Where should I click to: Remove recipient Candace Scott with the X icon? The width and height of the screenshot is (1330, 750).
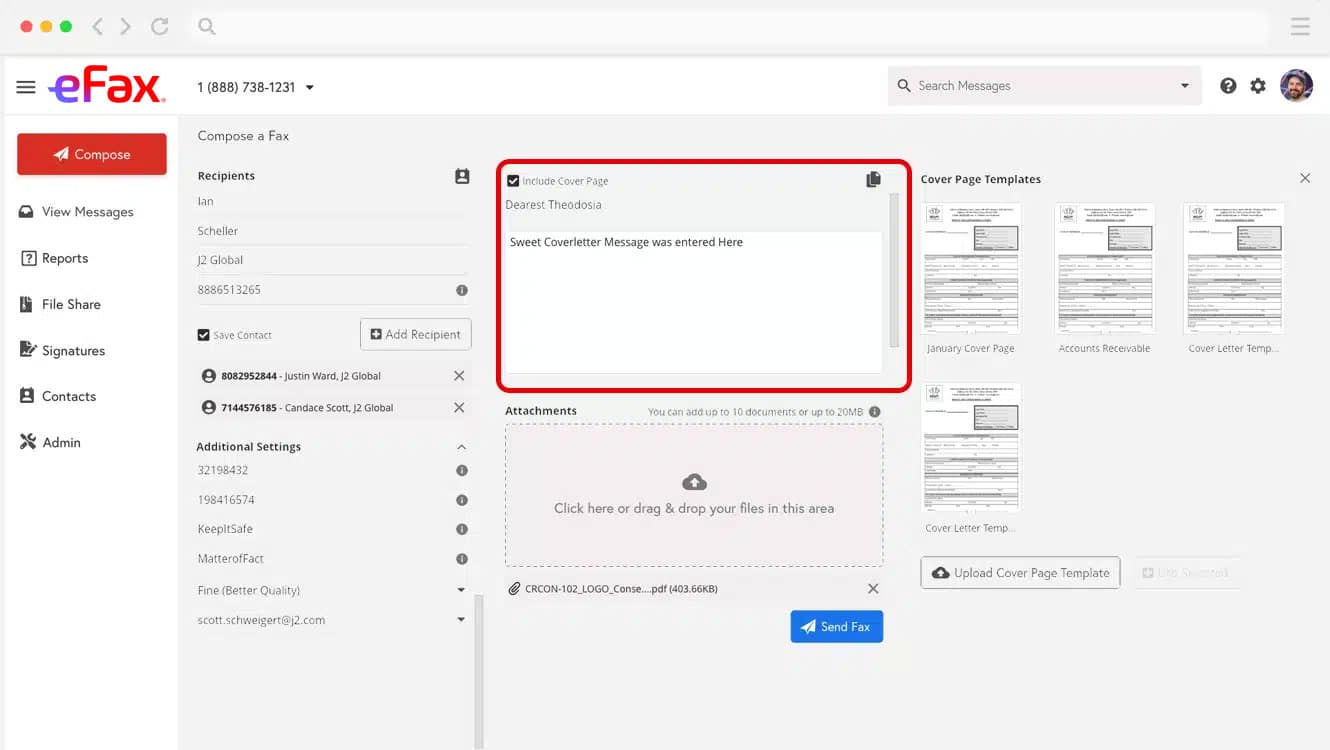458,407
